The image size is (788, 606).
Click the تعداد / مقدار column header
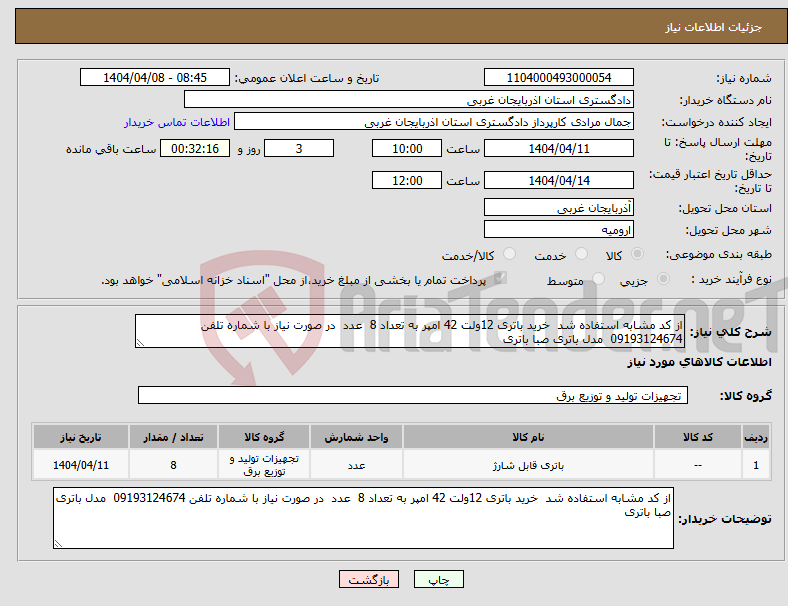coord(173,437)
